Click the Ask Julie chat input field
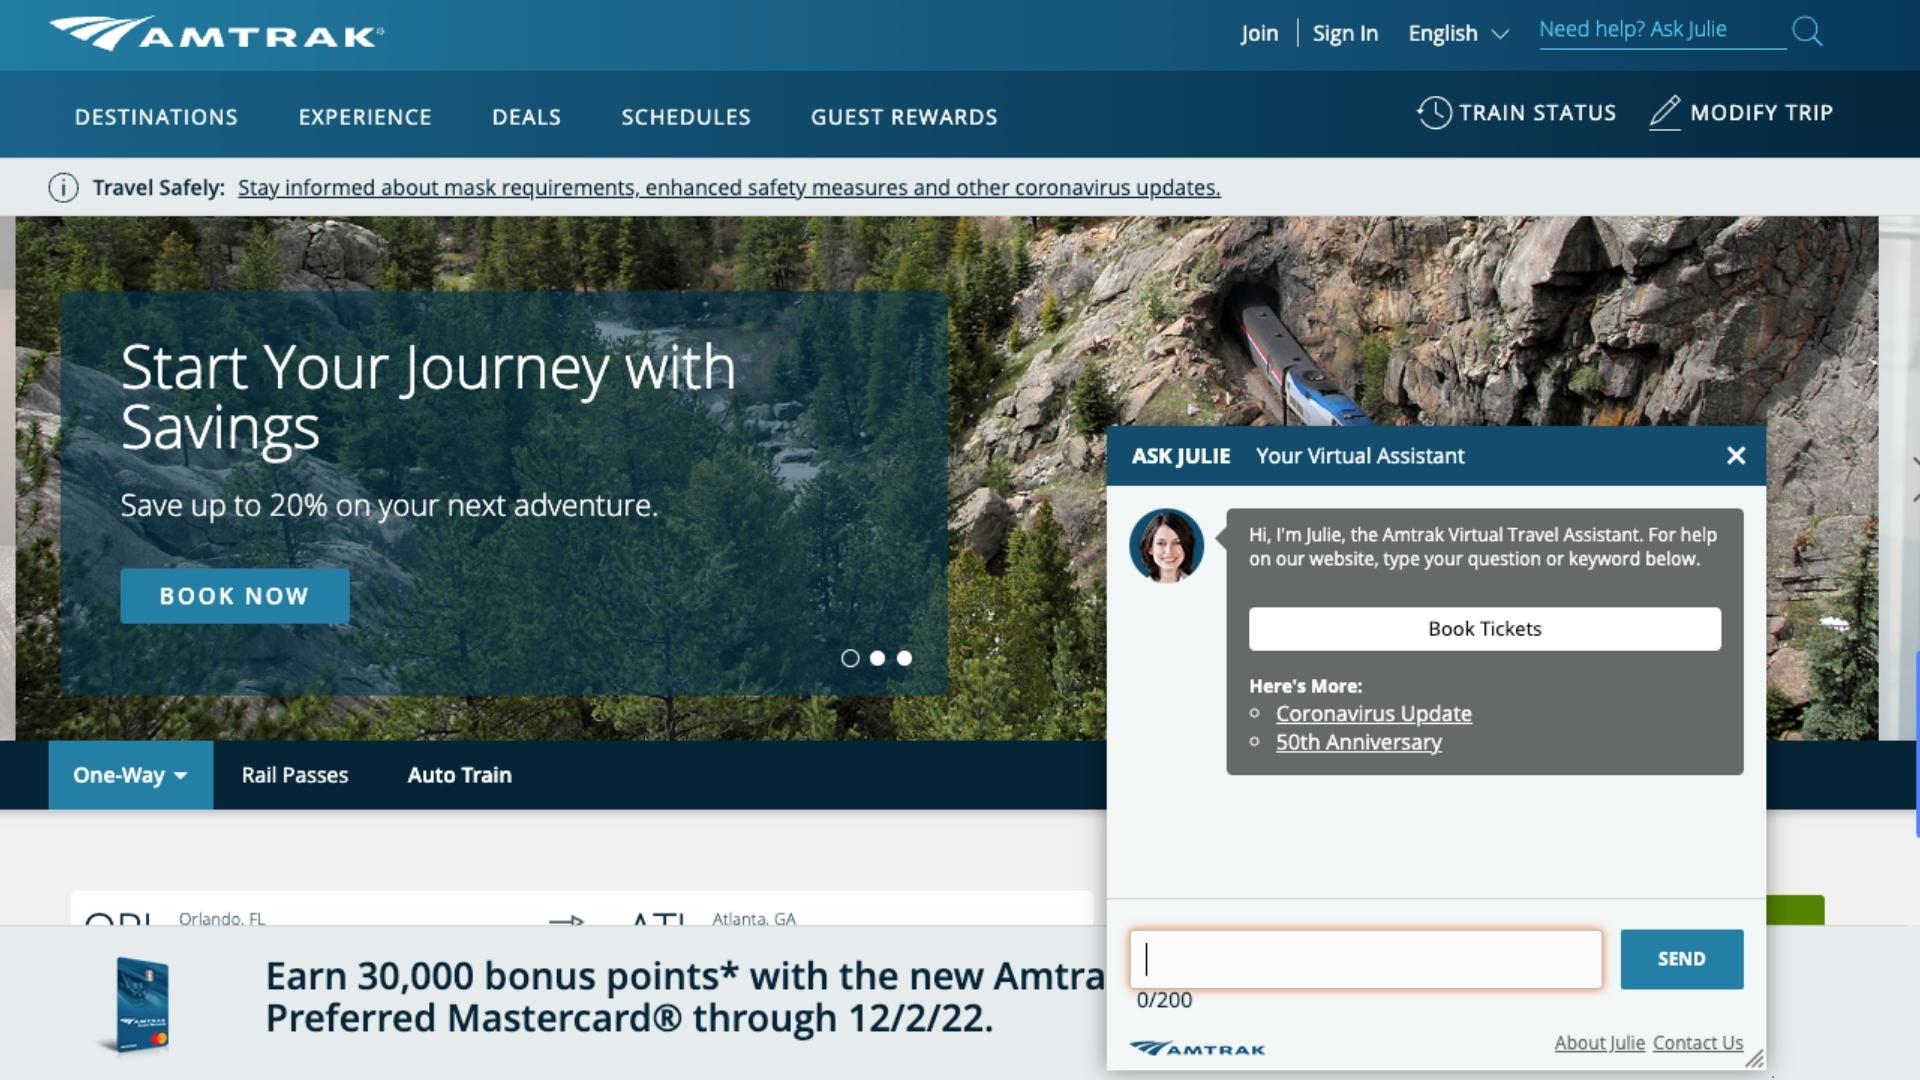The width and height of the screenshot is (1920, 1080). click(x=1365, y=959)
